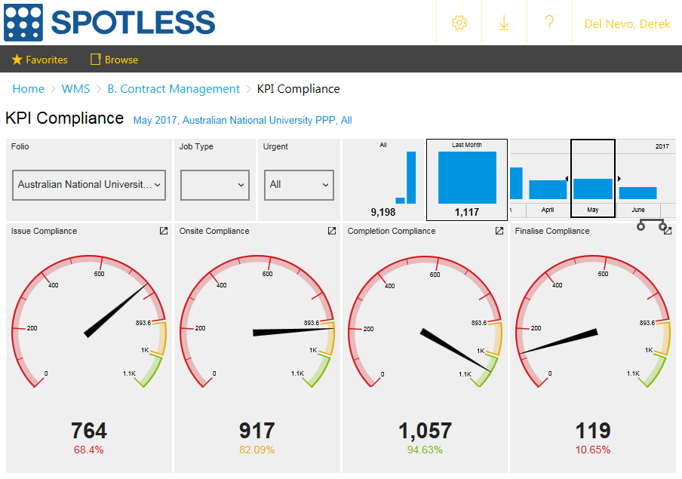This screenshot has width=682, height=479.
Task: Pop out the Onsite Compliance gauge
Action: point(331,231)
